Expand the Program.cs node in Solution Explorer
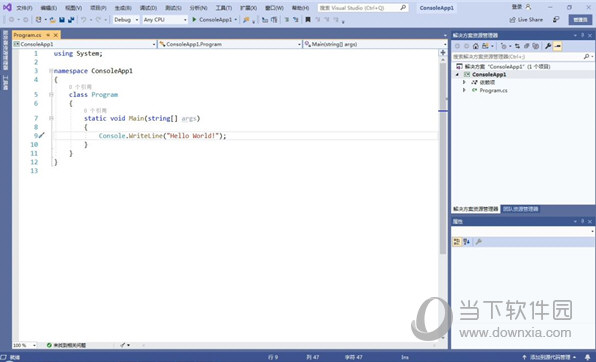 tap(464, 90)
